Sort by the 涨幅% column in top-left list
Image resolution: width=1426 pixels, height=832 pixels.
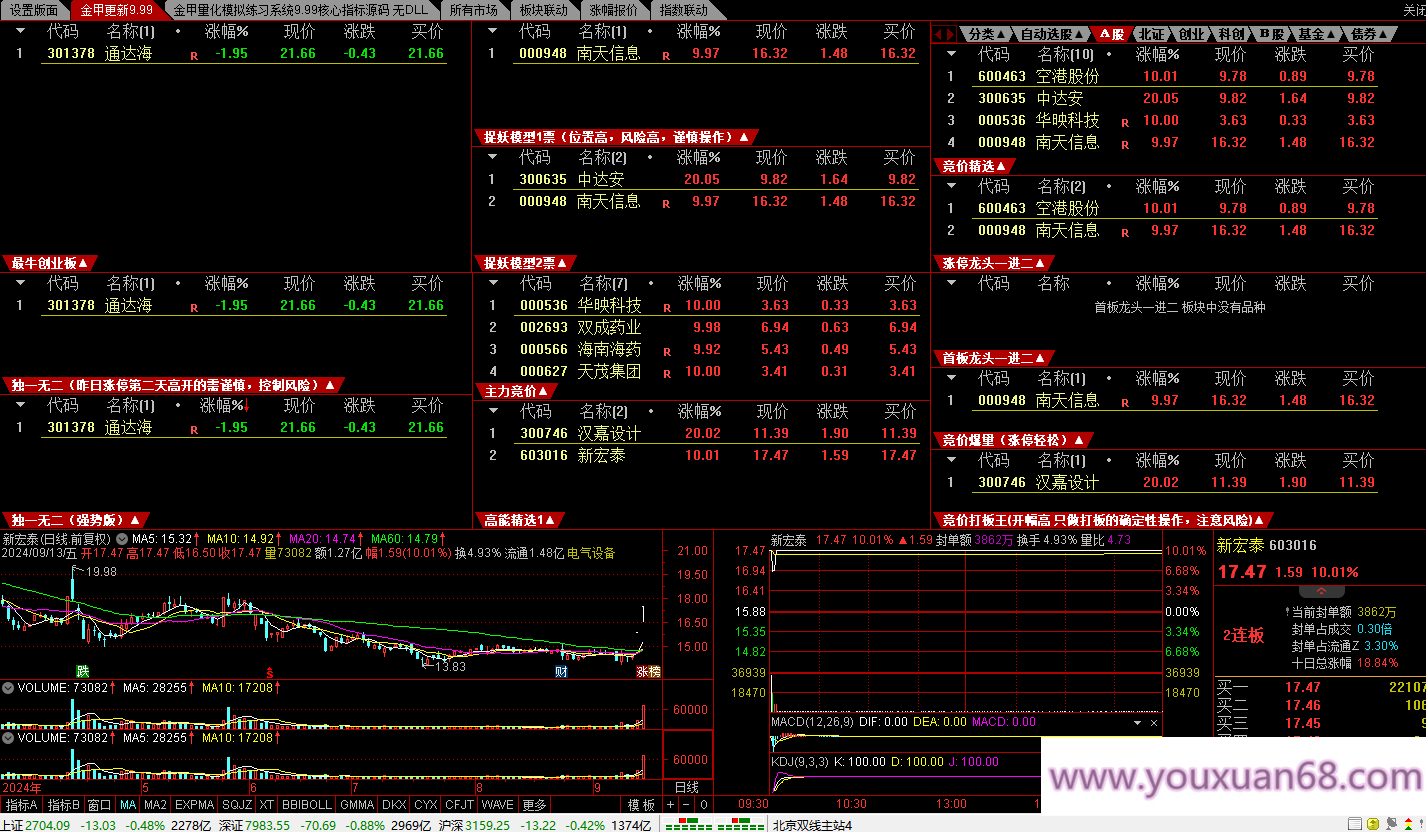(226, 31)
